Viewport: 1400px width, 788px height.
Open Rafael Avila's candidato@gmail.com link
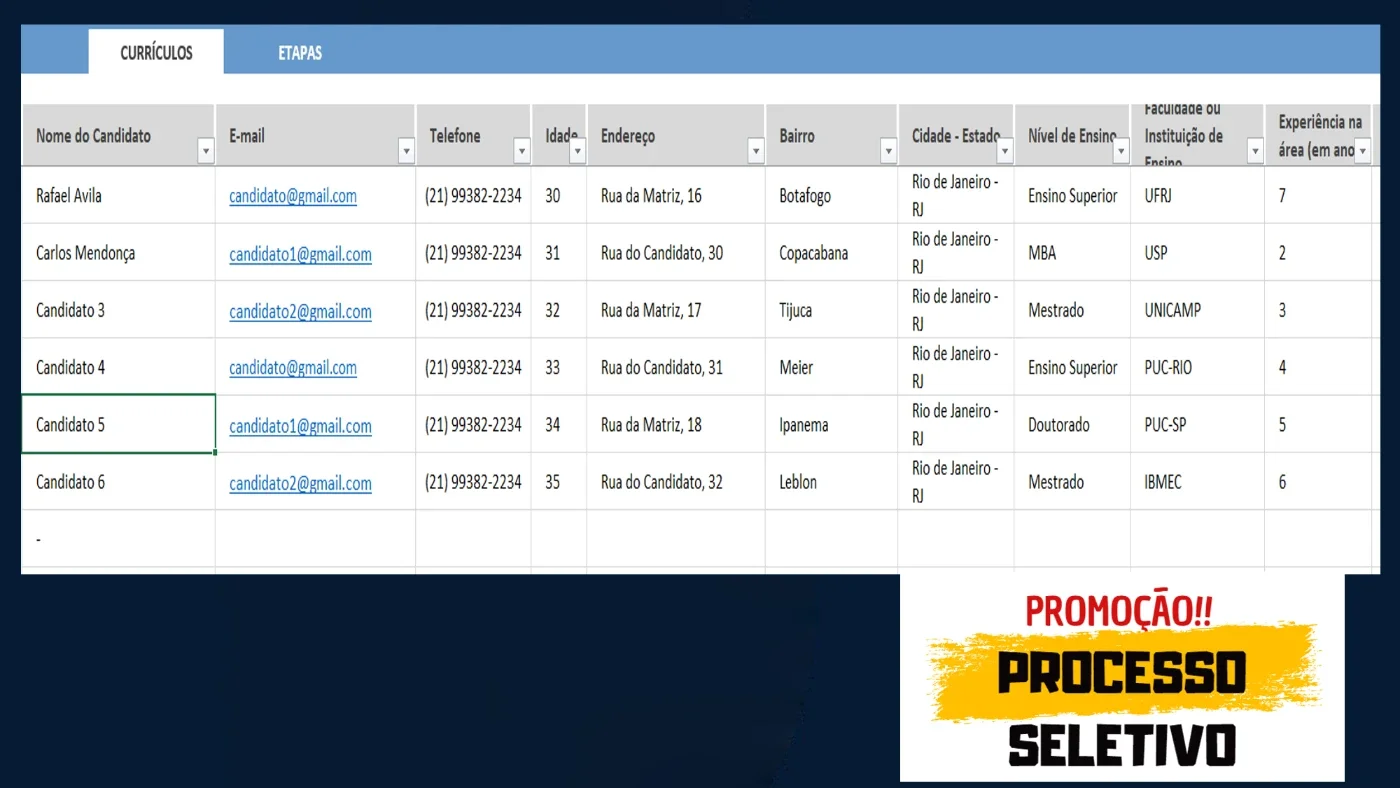(x=293, y=196)
